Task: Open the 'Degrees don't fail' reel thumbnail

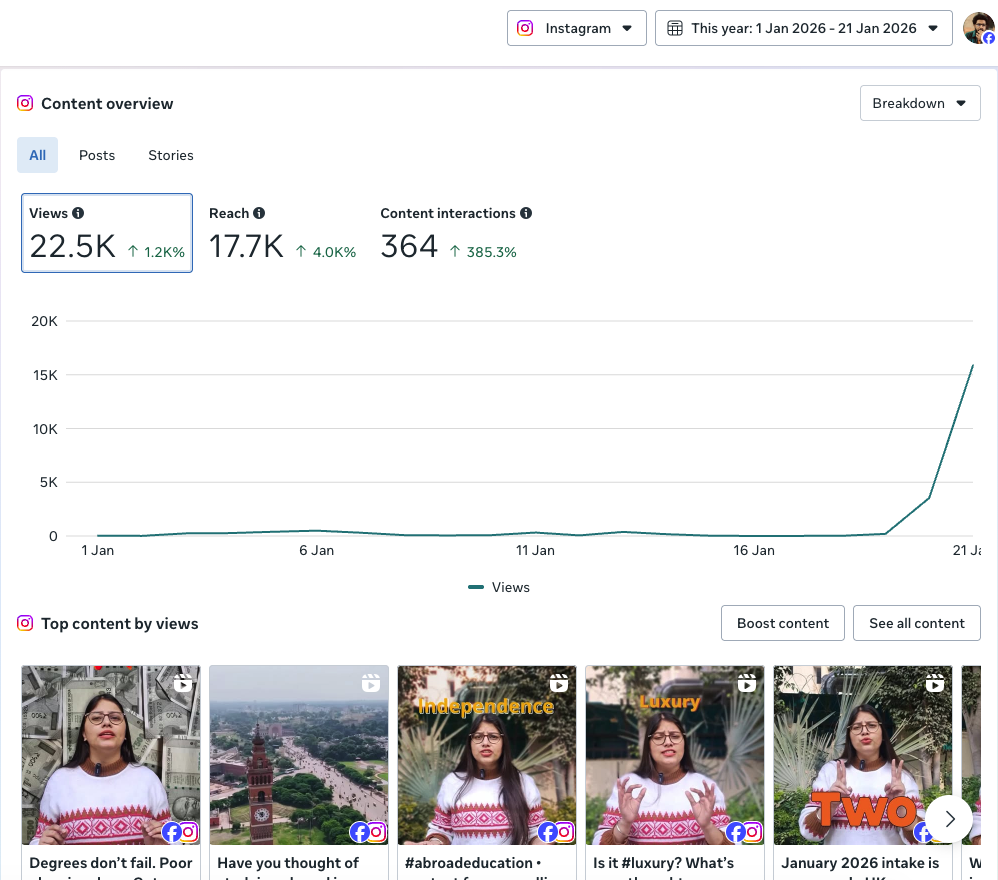Action: [x=111, y=755]
